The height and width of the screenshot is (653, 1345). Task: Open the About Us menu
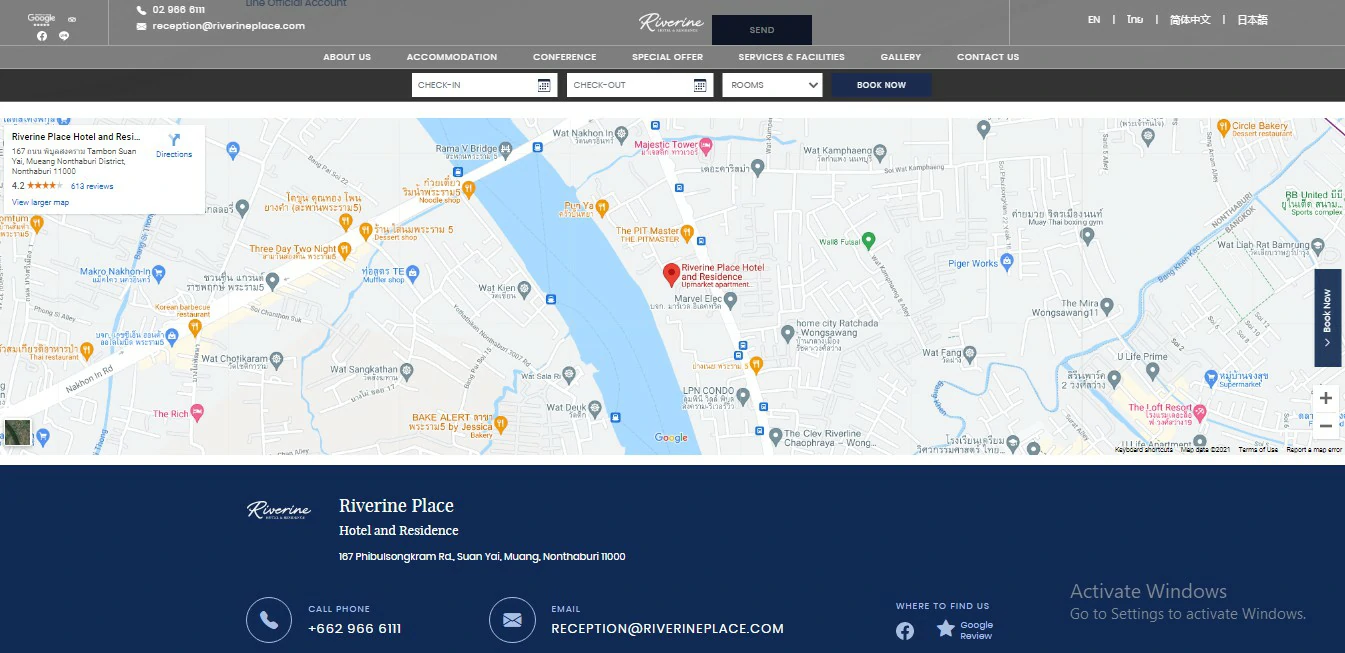[347, 57]
